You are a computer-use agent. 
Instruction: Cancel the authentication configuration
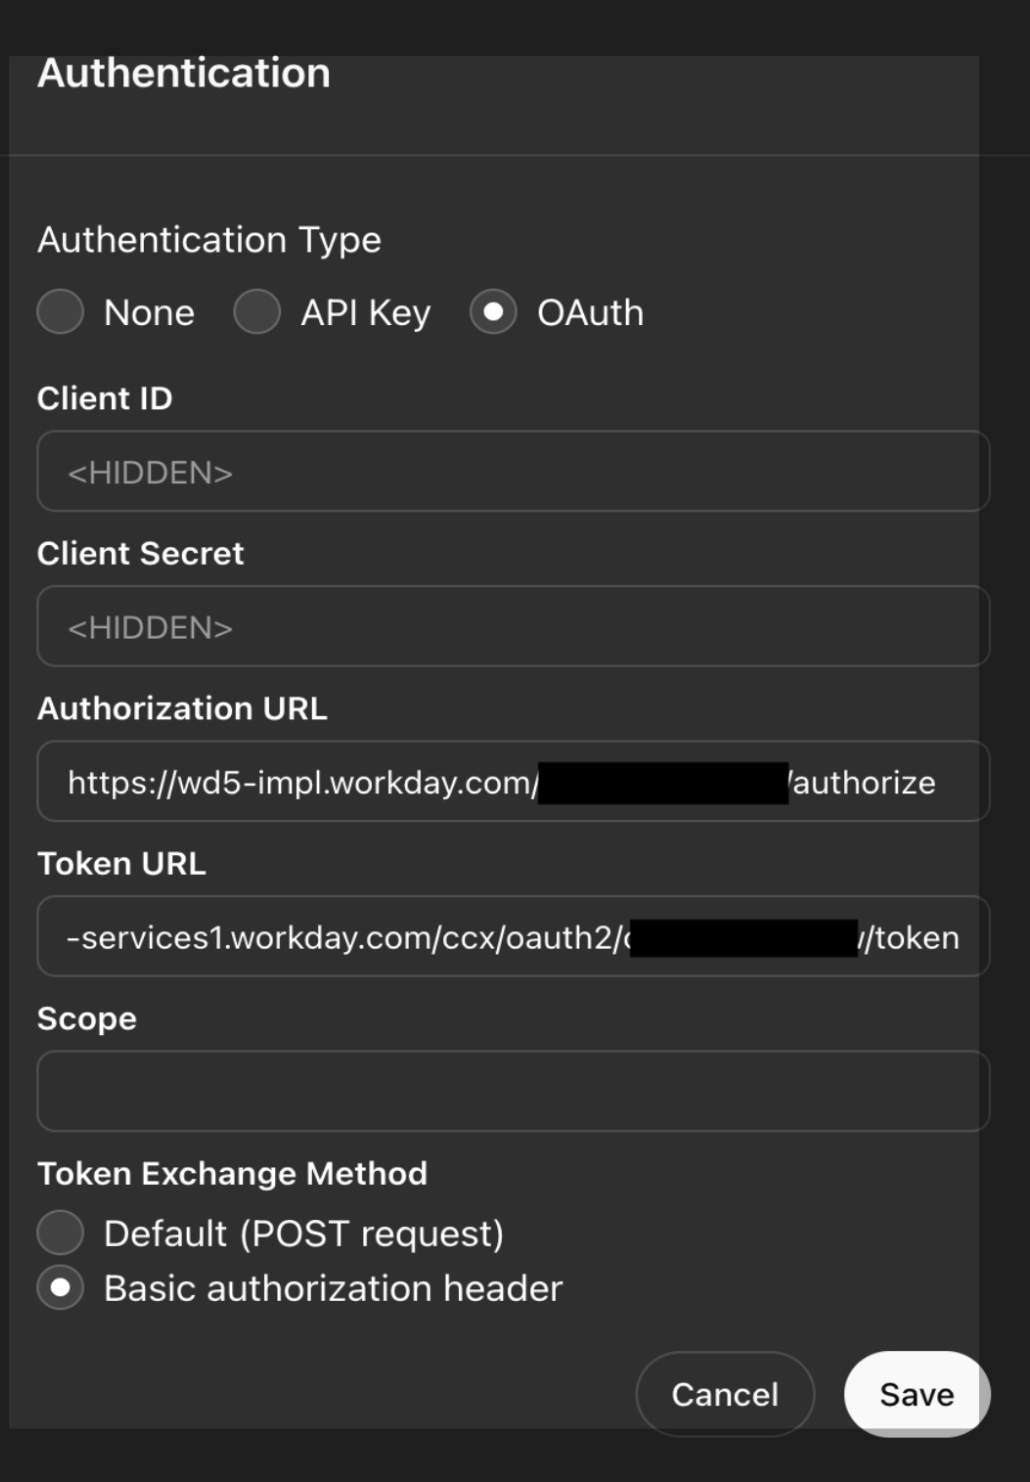pyautogui.click(x=725, y=1394)
